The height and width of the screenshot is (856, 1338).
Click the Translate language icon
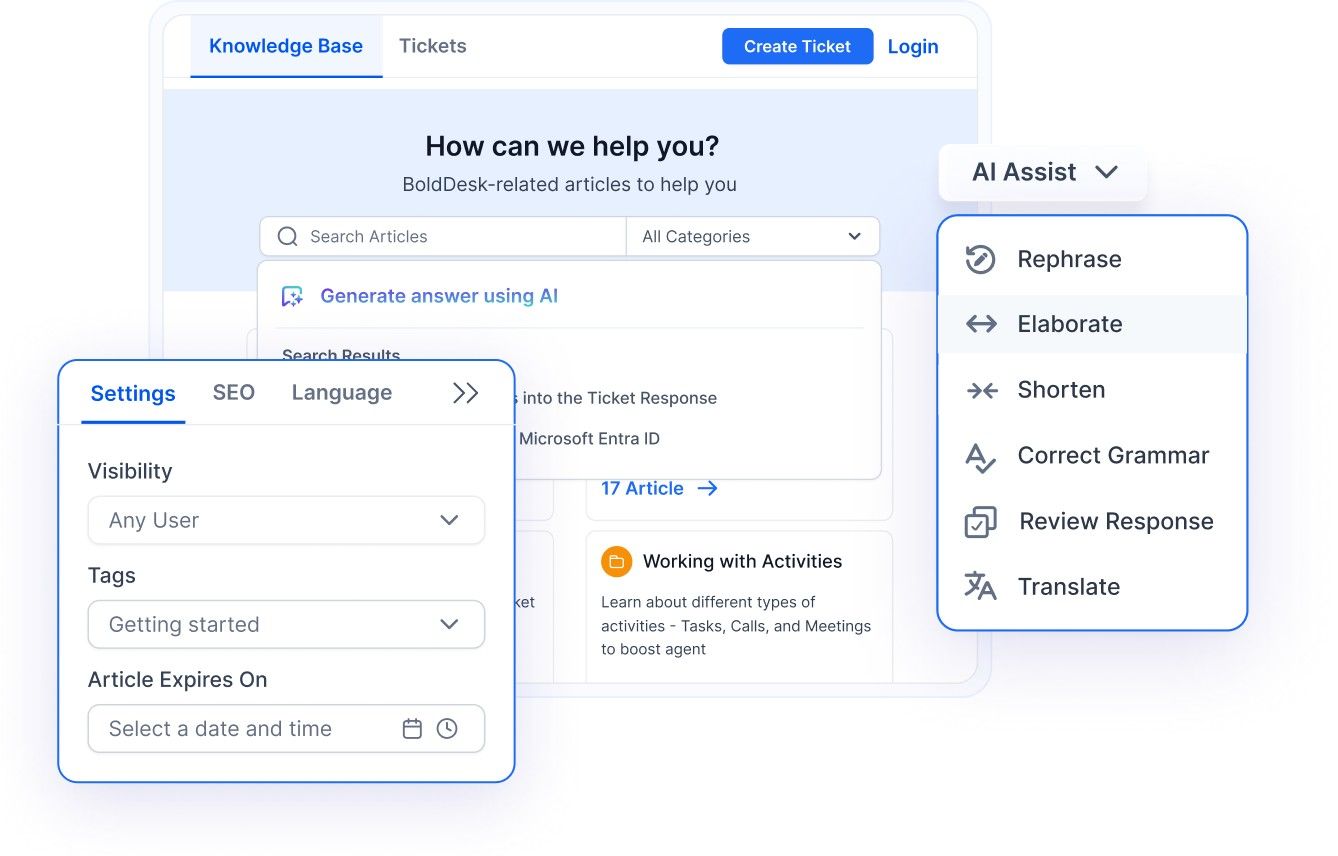click(980, 586)
